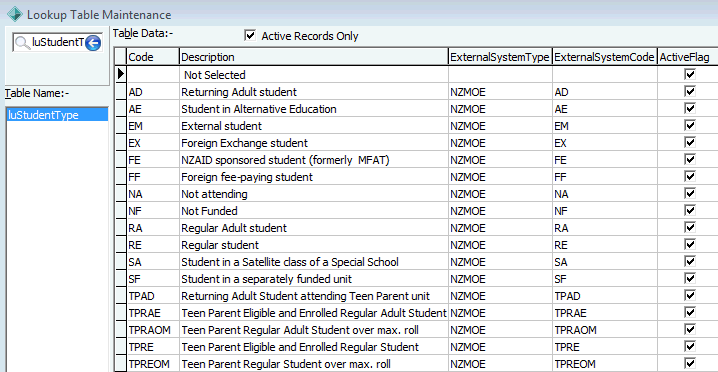Image resolution: width=718 pixels, height=372 pixels.
Task: Click the row selector beside AD code
Action: pos(120,92)
